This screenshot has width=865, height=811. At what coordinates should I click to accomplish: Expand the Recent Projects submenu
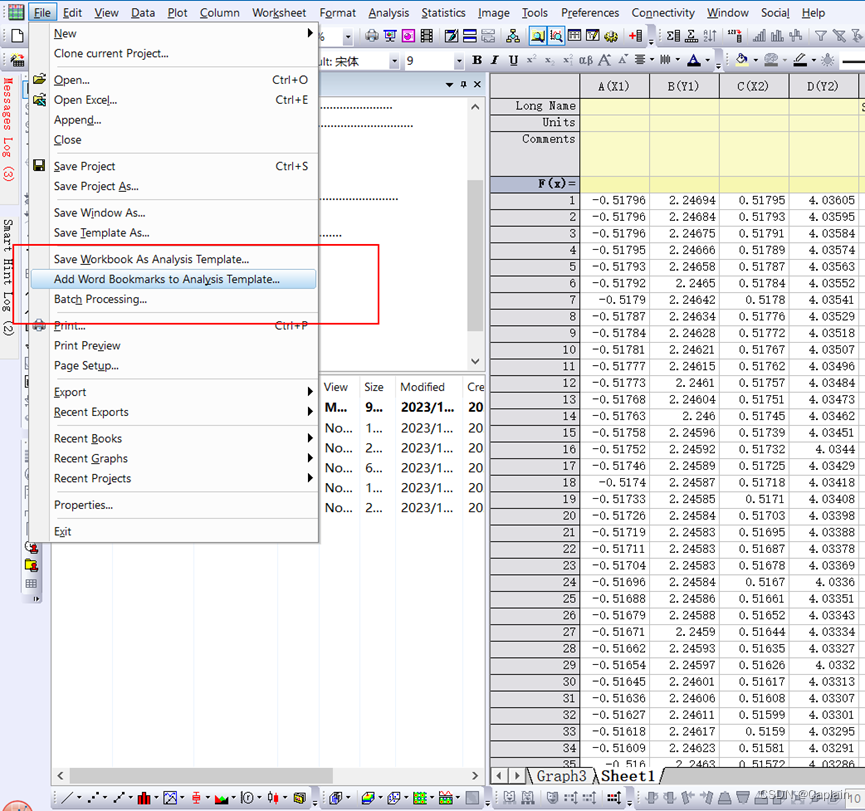pyautogui.click(x=174, y=478)
